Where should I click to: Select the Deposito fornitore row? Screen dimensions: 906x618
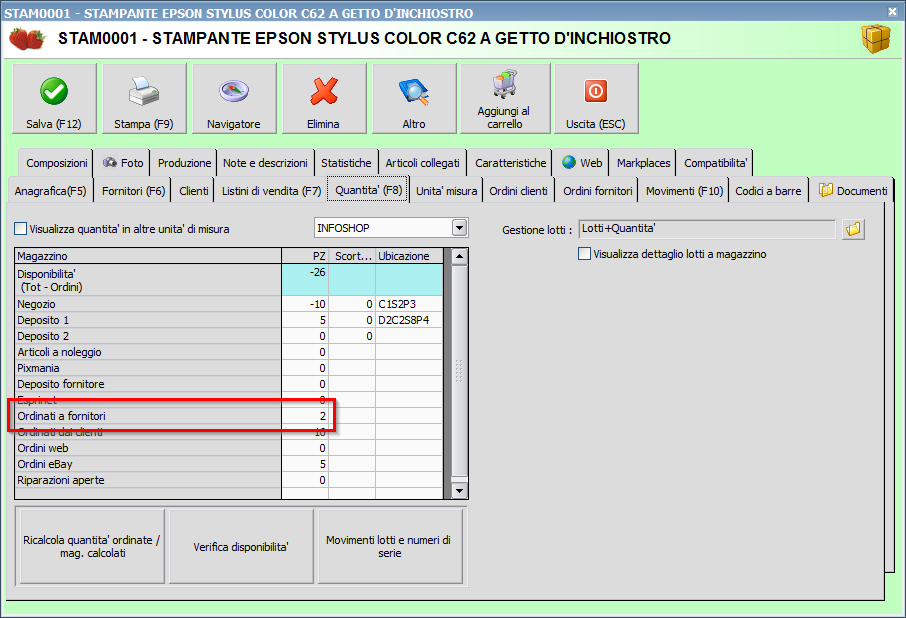pyautogui.click(x=229, y=384)
